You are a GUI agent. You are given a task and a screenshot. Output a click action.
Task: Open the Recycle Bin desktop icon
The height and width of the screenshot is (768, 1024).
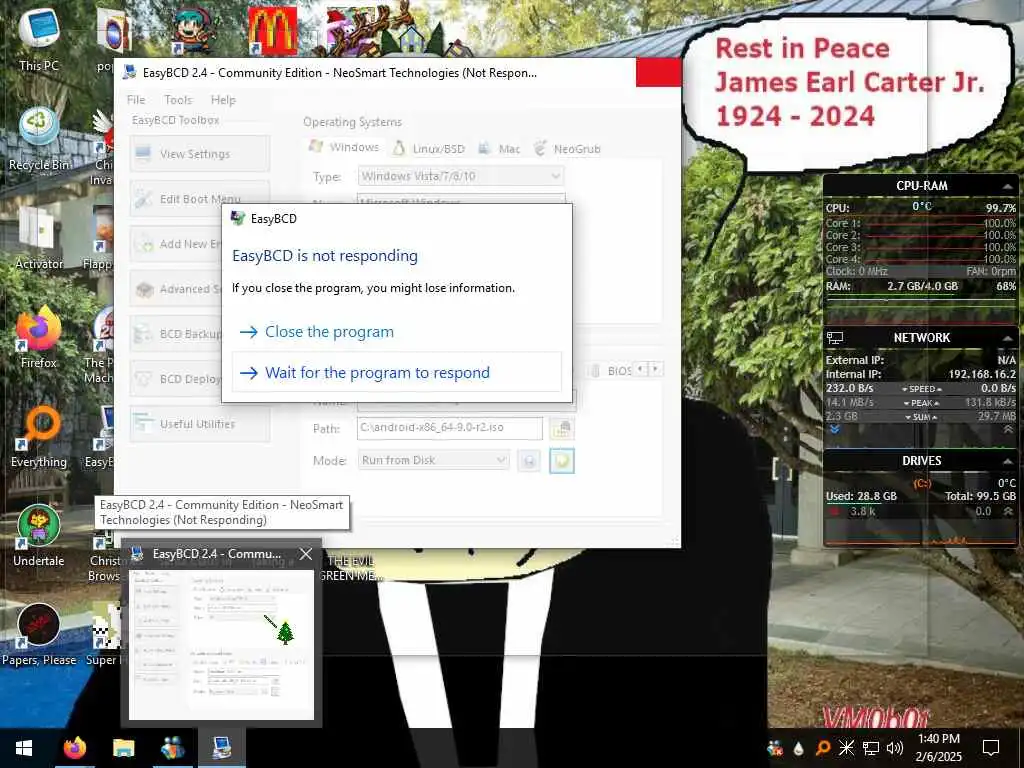(x=39, y=138)
